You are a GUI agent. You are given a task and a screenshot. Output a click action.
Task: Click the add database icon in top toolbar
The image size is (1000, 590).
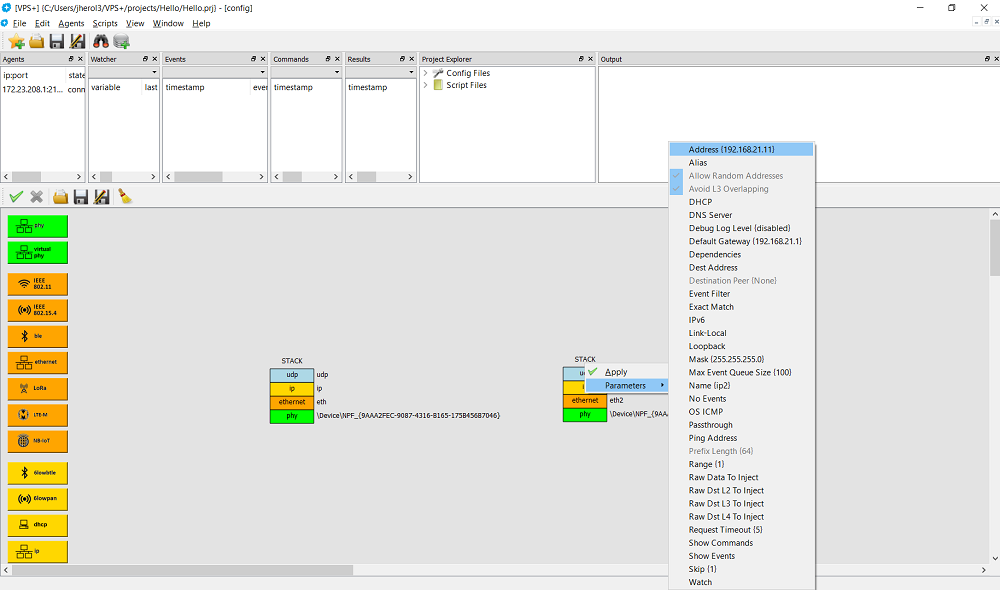pos(122,41)
